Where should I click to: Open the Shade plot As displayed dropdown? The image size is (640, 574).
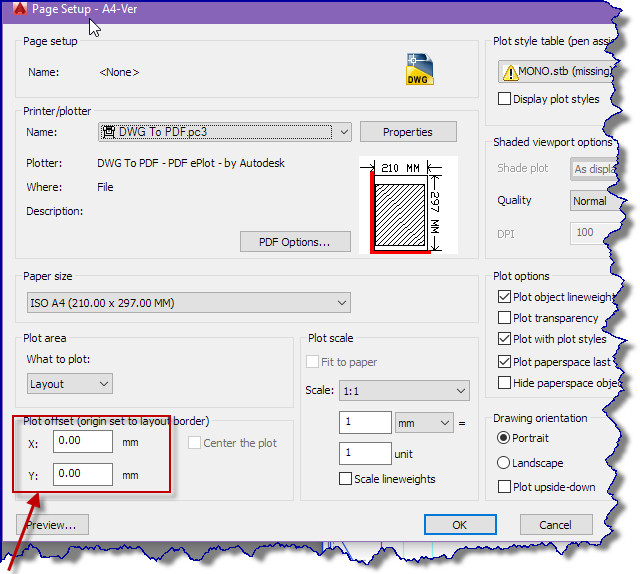click(594, 169)
